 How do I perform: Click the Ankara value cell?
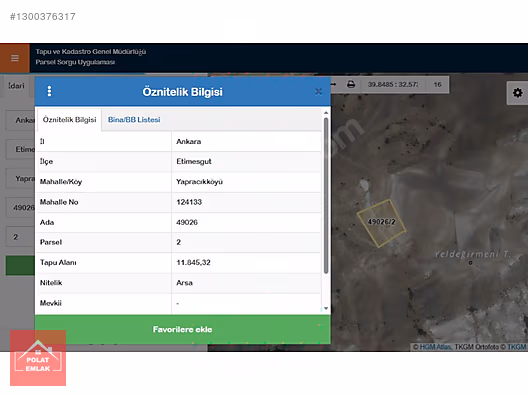coord(246,141)
